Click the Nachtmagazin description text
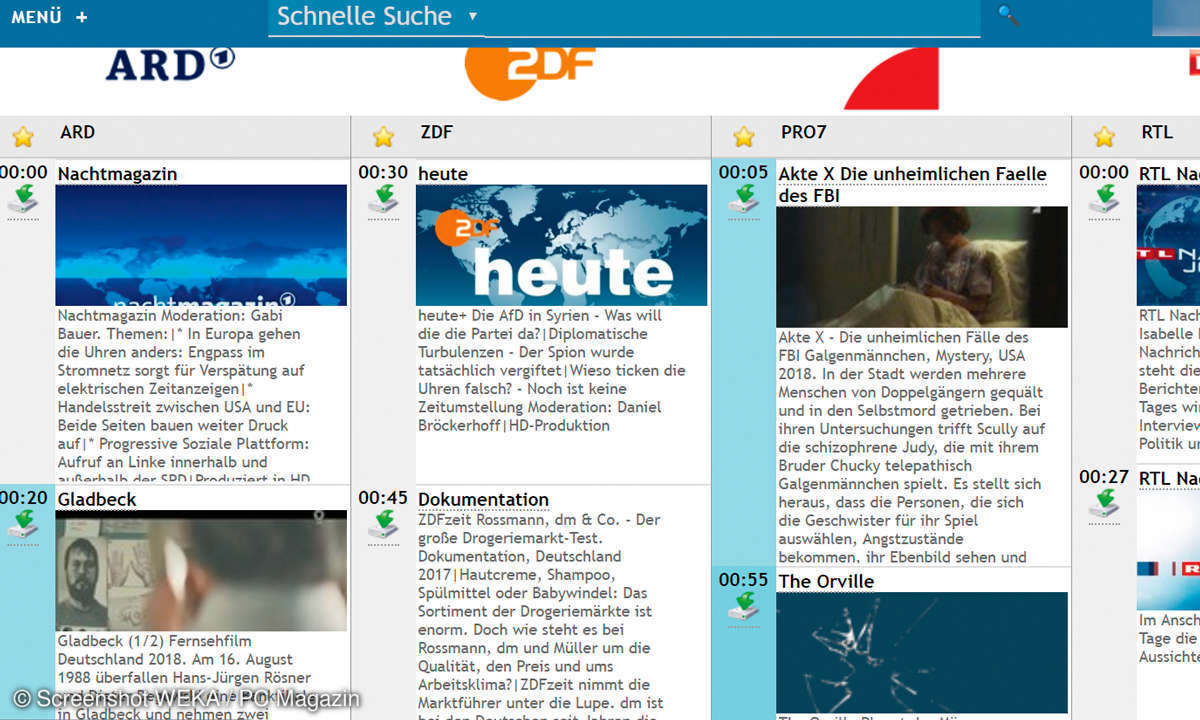The width and height of the screenshot is (1200, 720). click(x=183, y=397)
